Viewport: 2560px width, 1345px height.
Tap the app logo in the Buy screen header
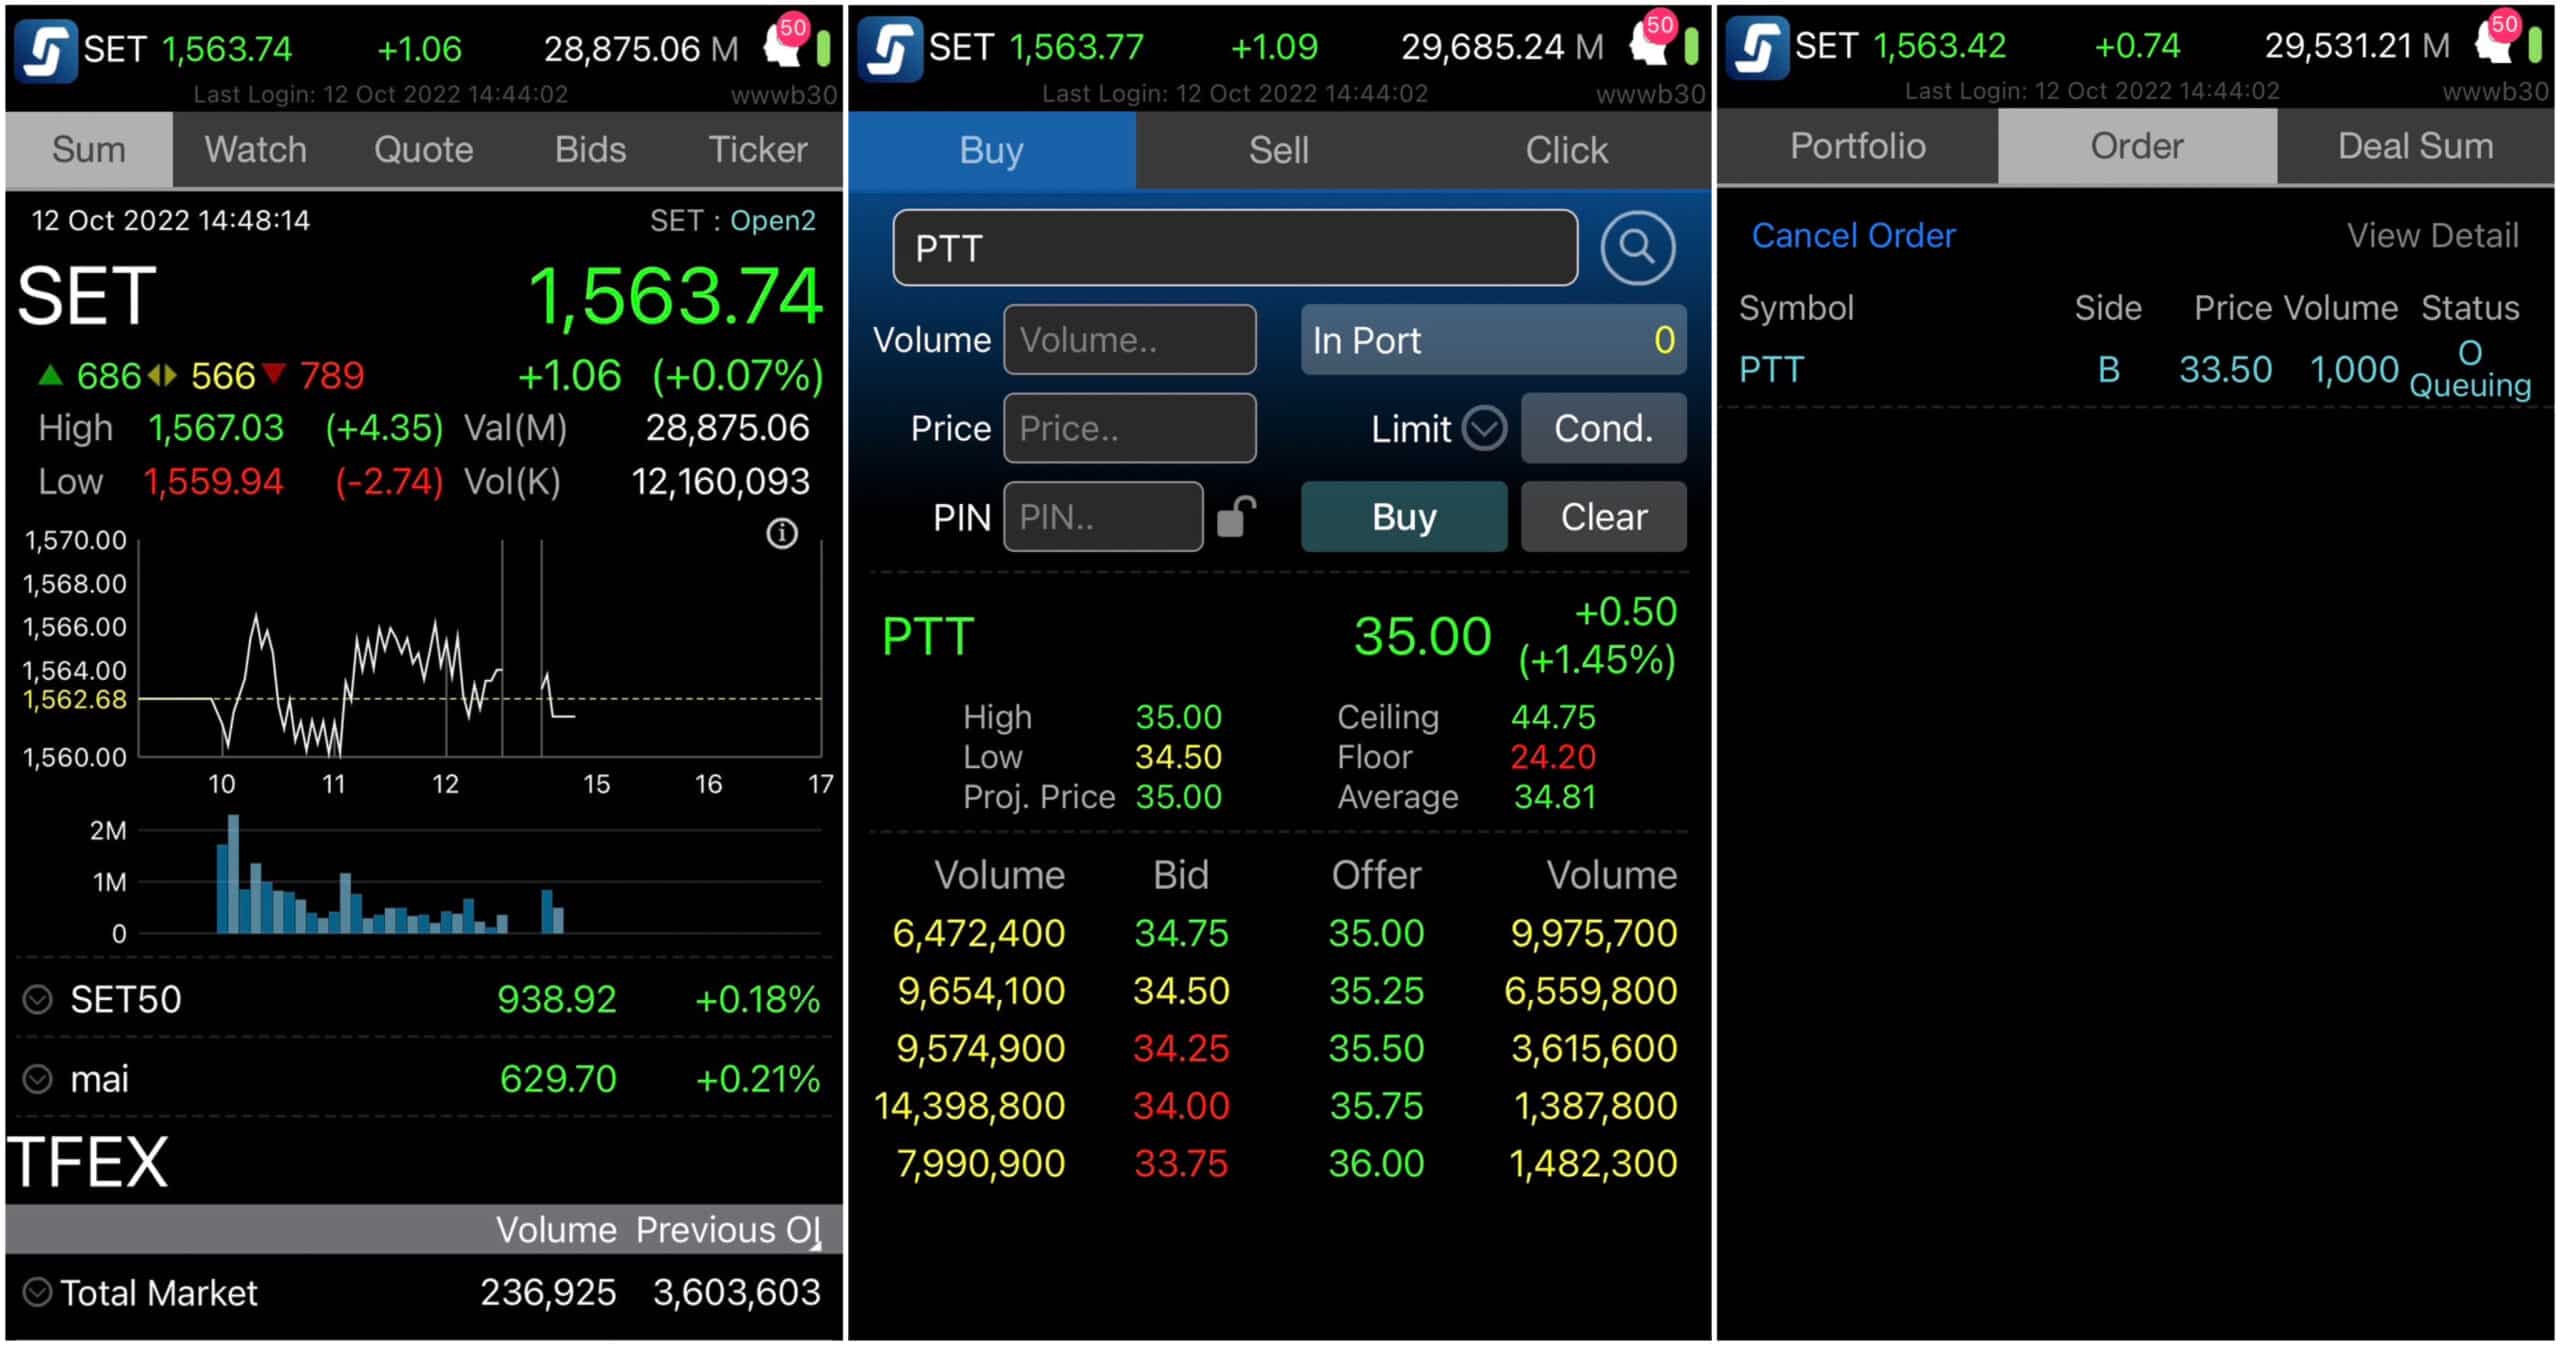tap(890, 50)
